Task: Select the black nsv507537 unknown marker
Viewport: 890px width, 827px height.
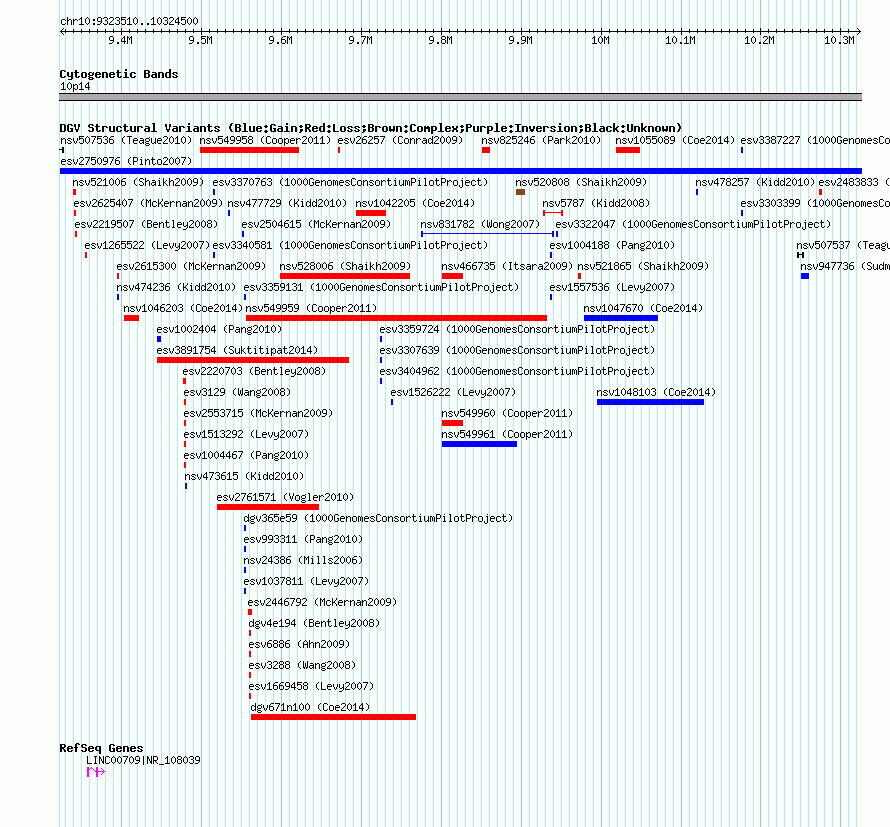Action: (x=800, y=255)
